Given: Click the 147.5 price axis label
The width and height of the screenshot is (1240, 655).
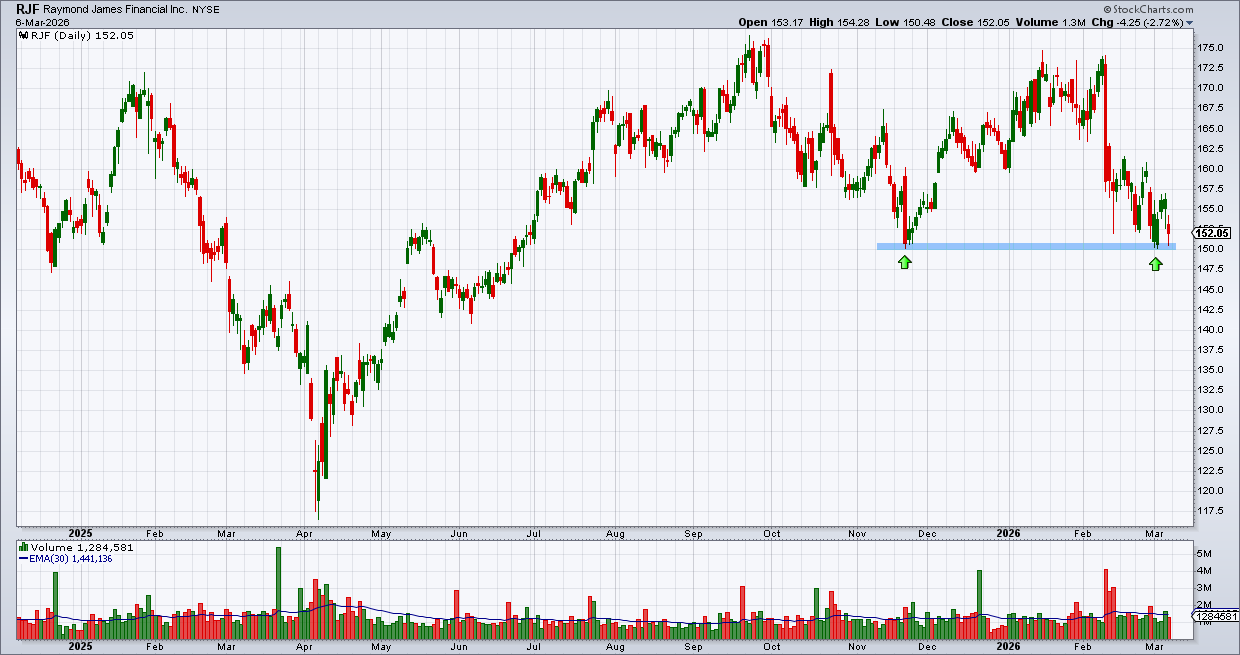Looking at the screenshot, I should point(1211,269).
